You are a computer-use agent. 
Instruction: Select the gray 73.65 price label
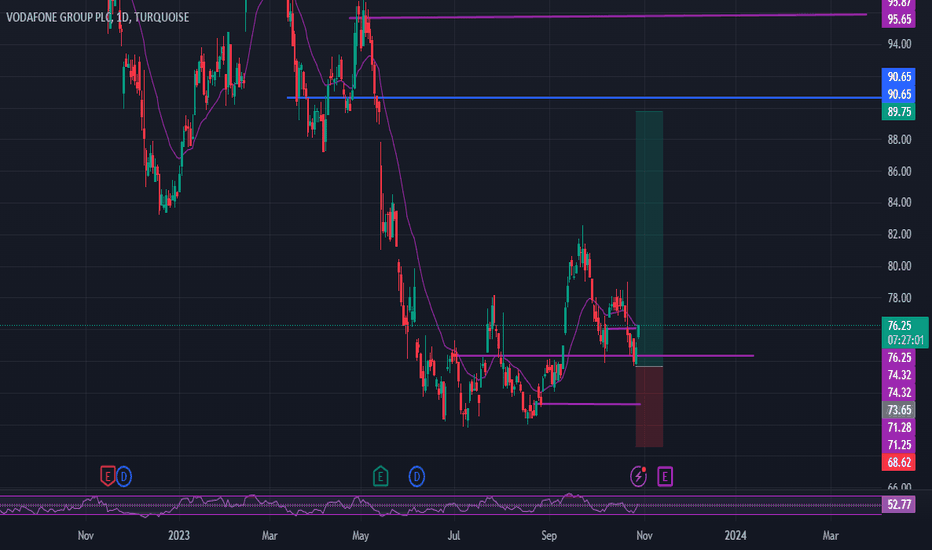tap(899, 410)
